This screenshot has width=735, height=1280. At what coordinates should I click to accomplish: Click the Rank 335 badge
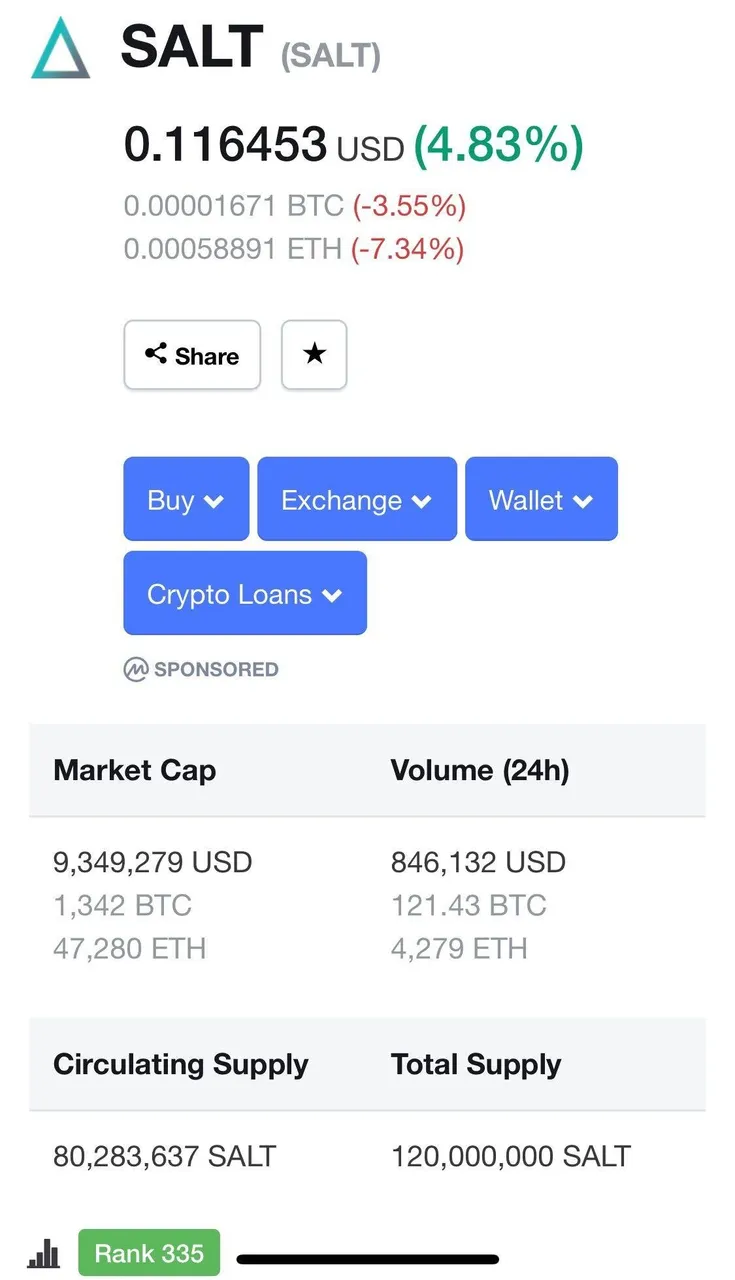[149, 1253]
